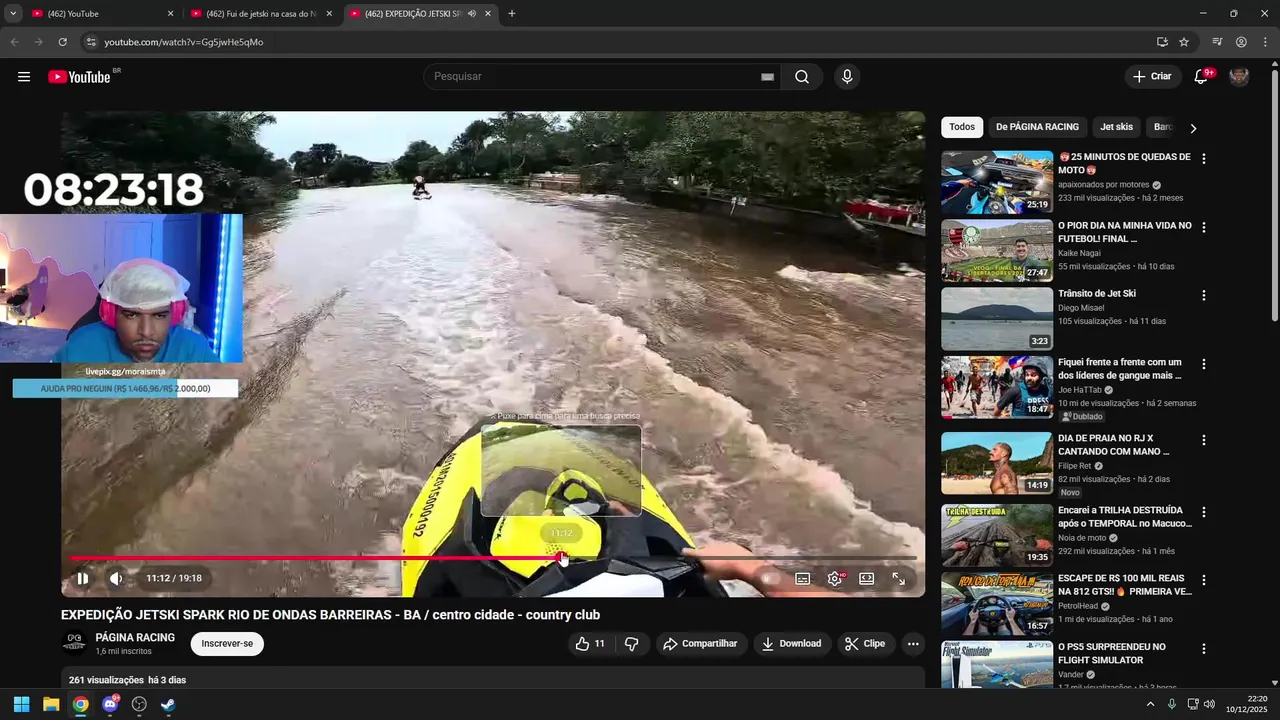Select the Jet skis filter chip

[x=1116, y=127]
